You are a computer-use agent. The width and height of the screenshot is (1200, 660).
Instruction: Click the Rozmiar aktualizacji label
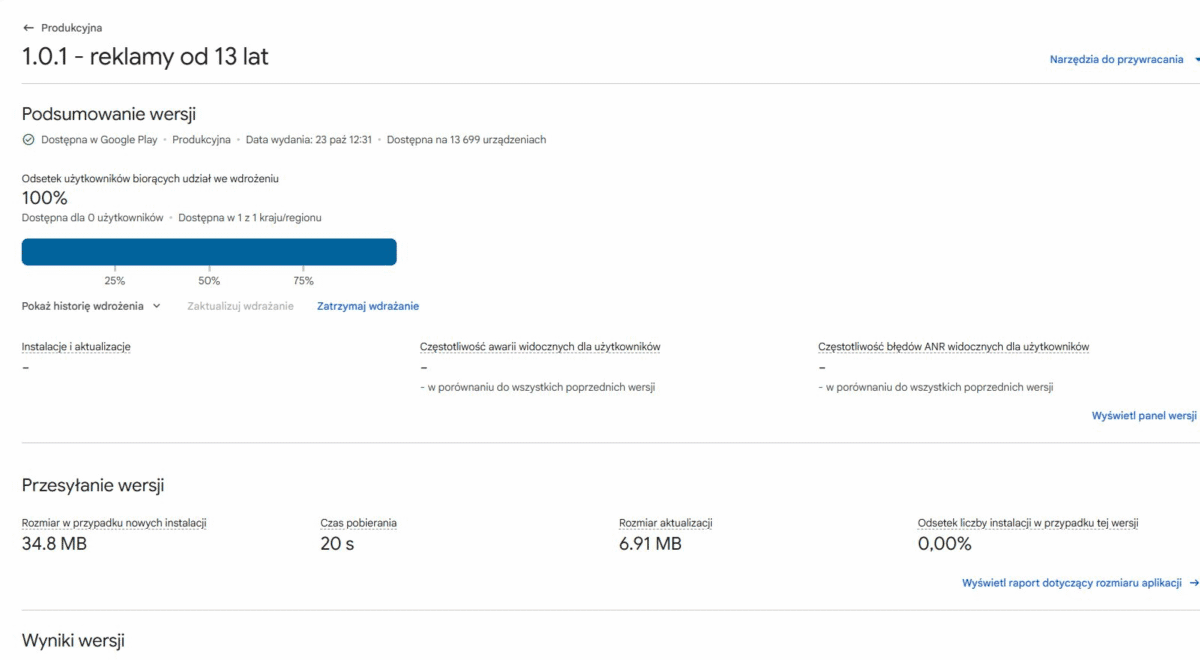point(665,523)
